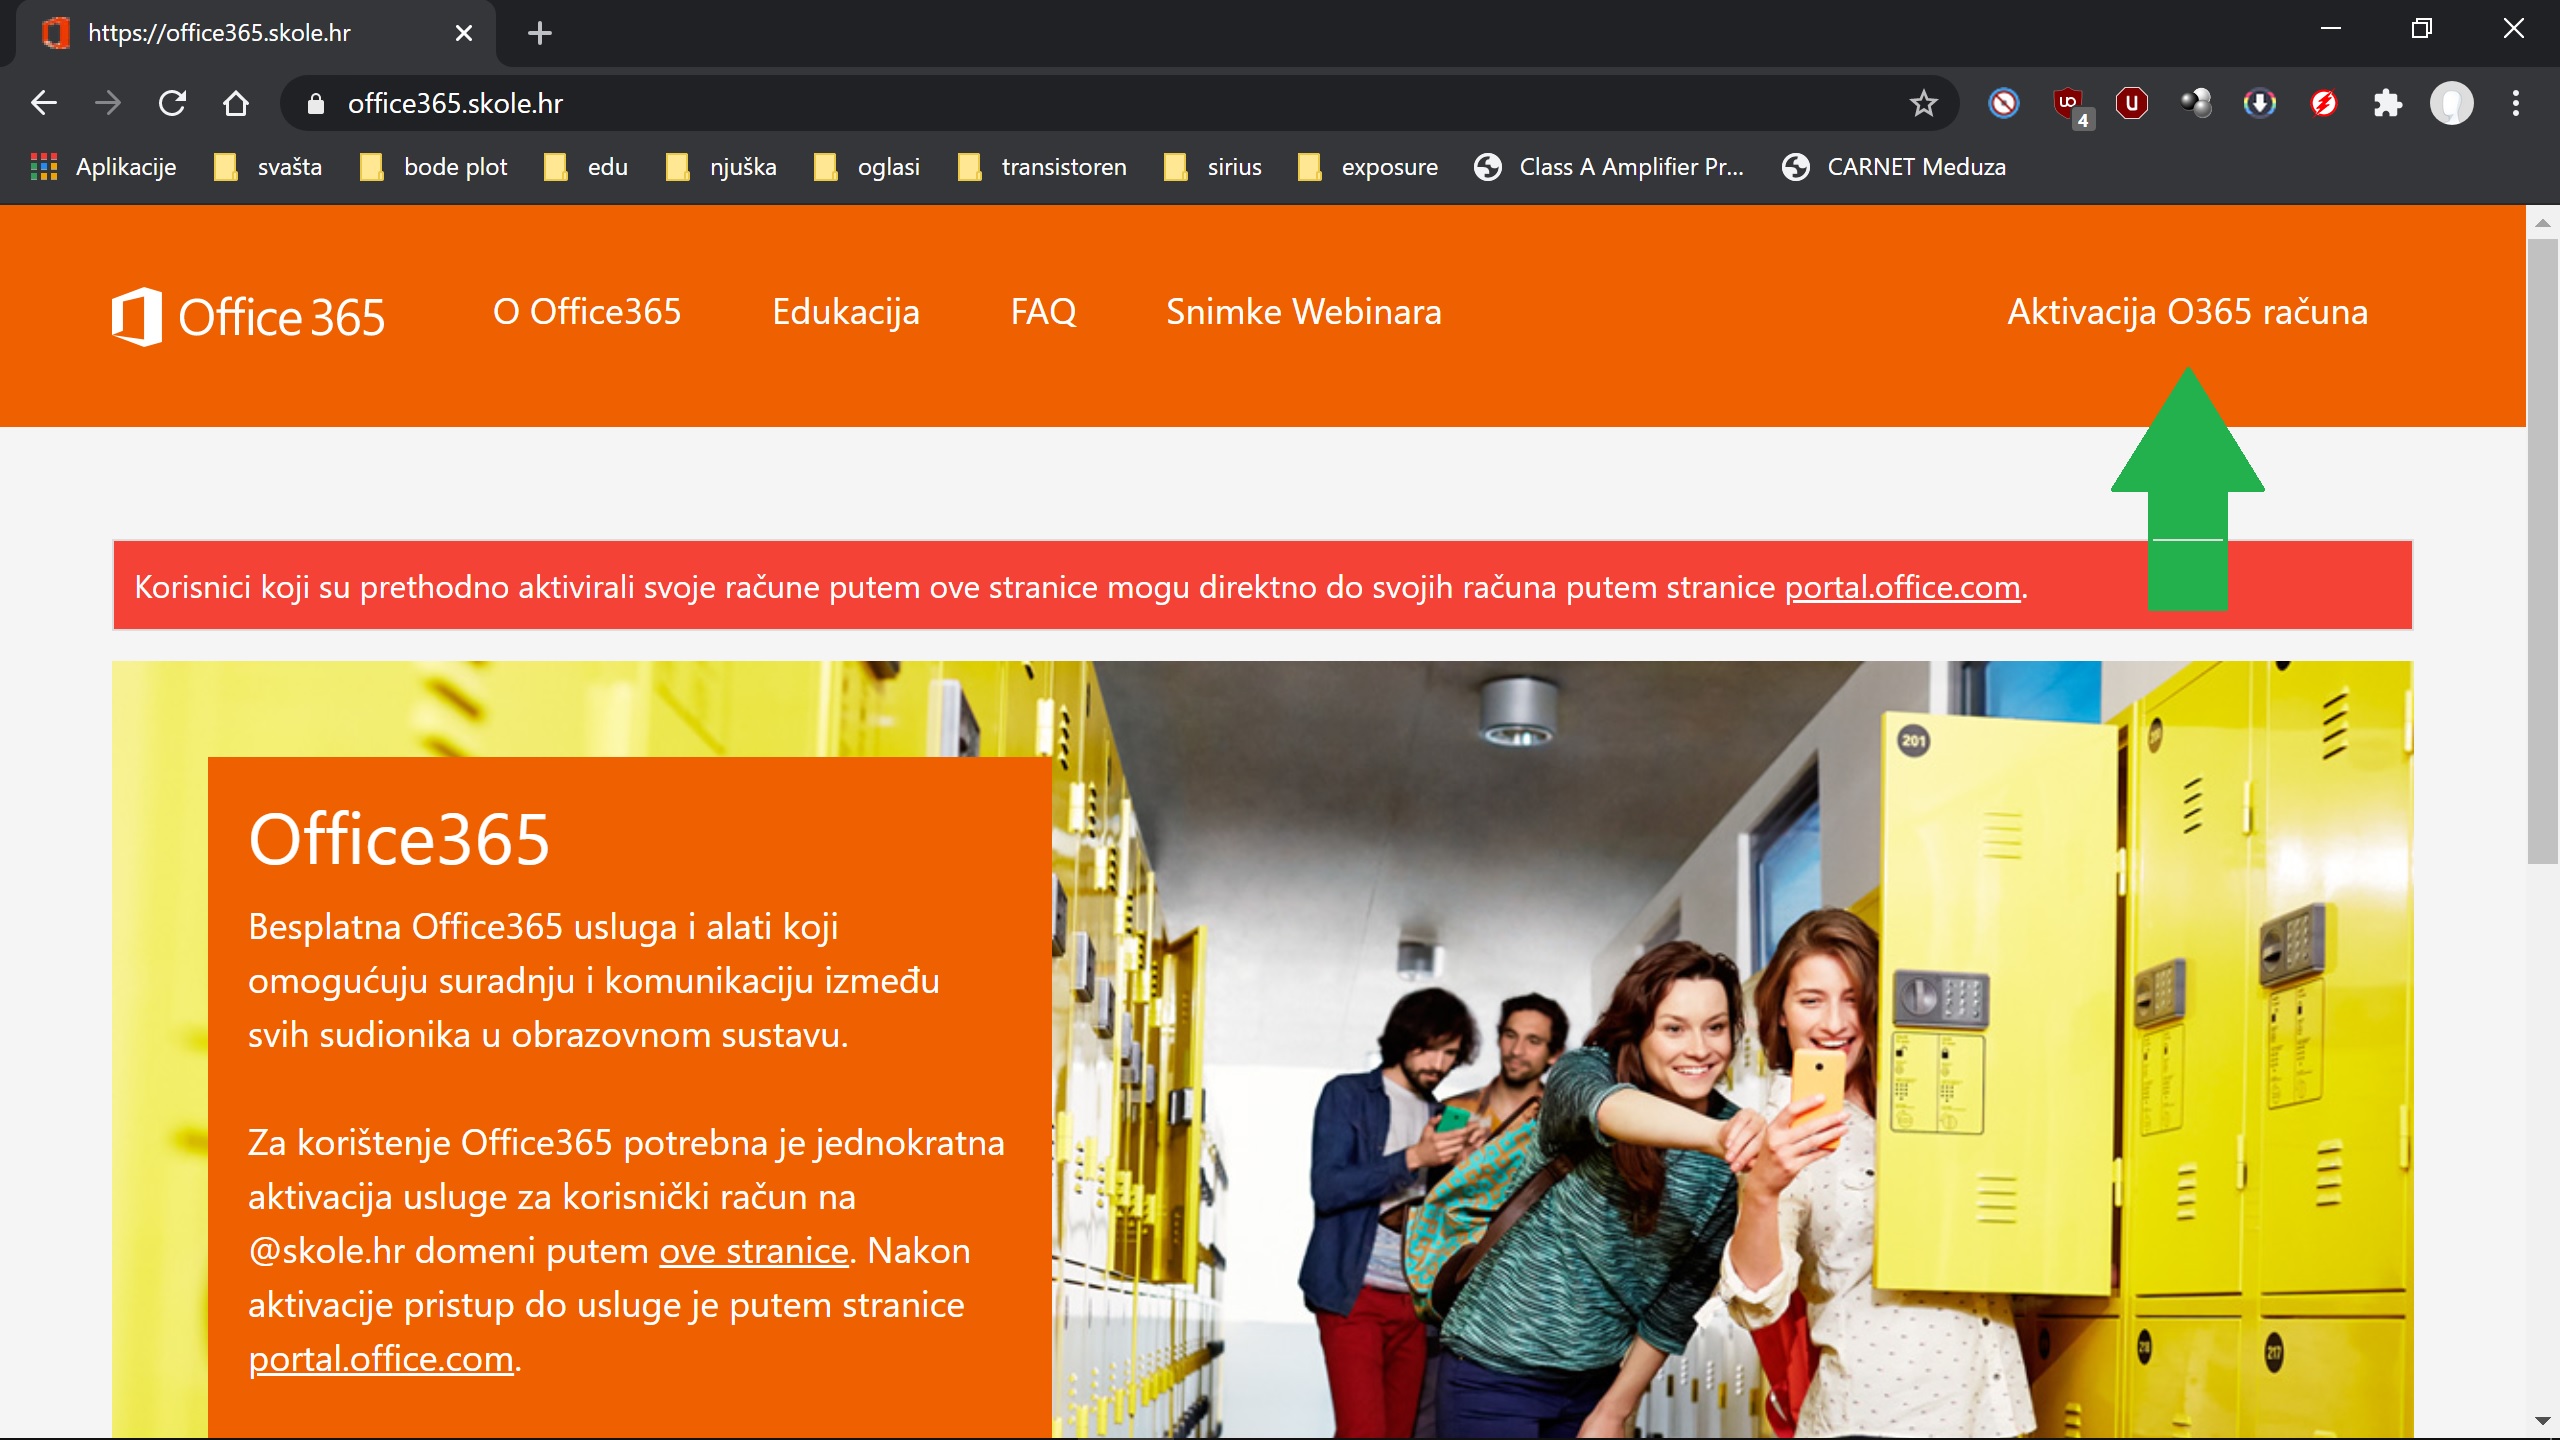The width and height of the screenshot is (2560, 1440).
Task: Restore down the Chrome window
Action: point(2422,29)
